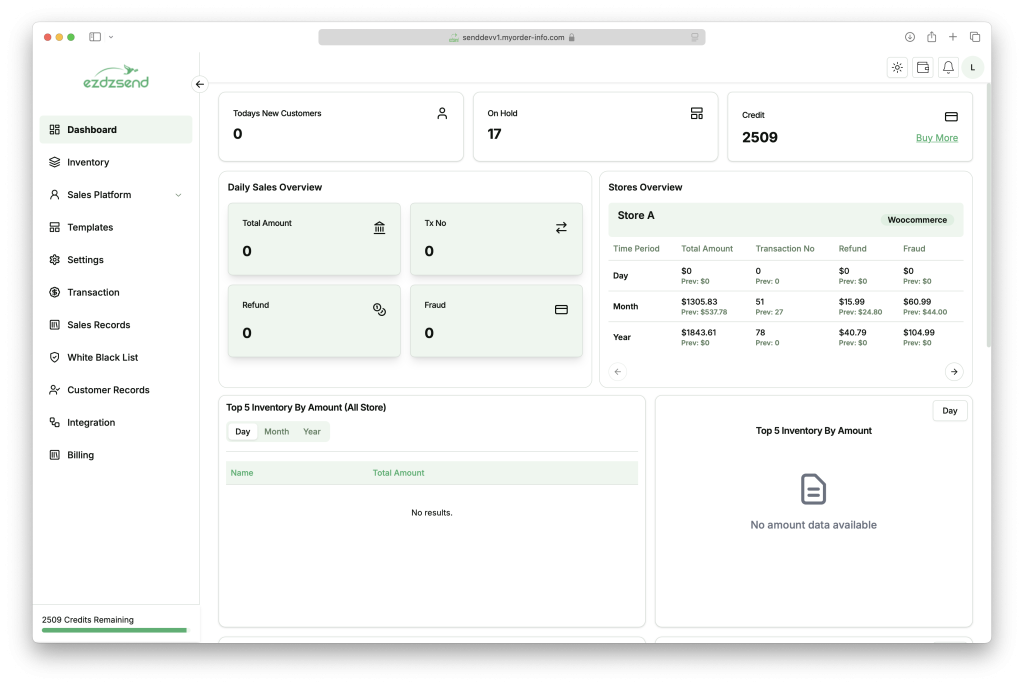Click the On Hold layout icon
Screen dimensions: 1024x686
[697, 114]
